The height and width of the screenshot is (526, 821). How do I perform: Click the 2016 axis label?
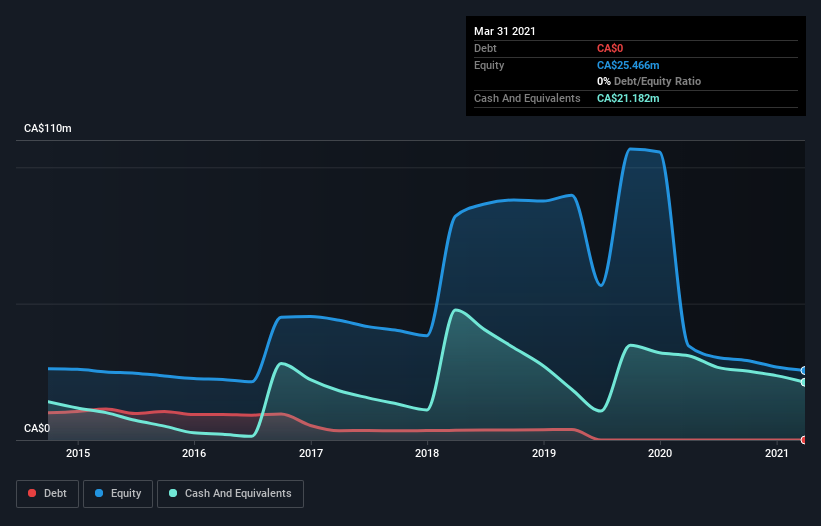tap(194, 453)
